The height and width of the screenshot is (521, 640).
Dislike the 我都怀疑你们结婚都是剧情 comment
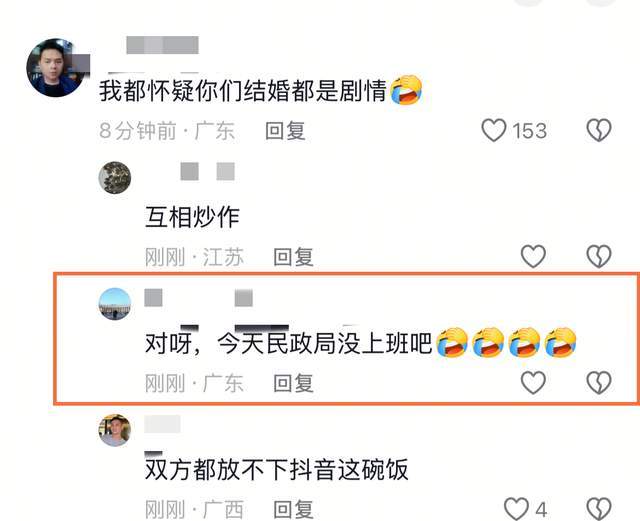599,130
